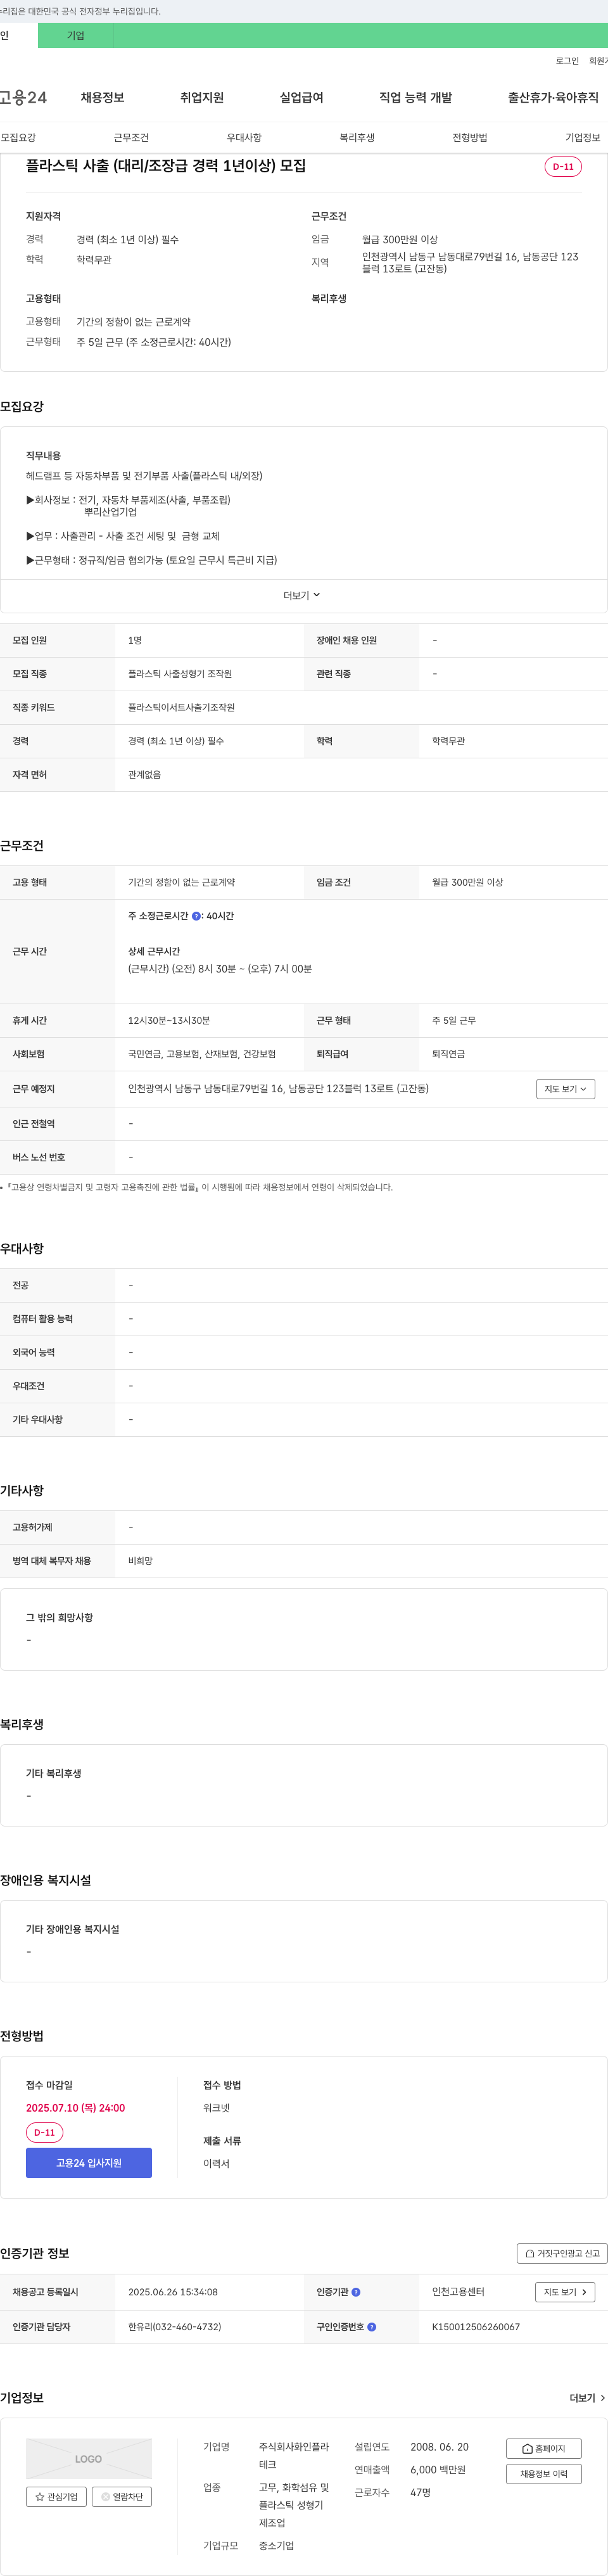
Task: Click 퇴직급여 value 퇴직연금
Action: coord(448,1054)
